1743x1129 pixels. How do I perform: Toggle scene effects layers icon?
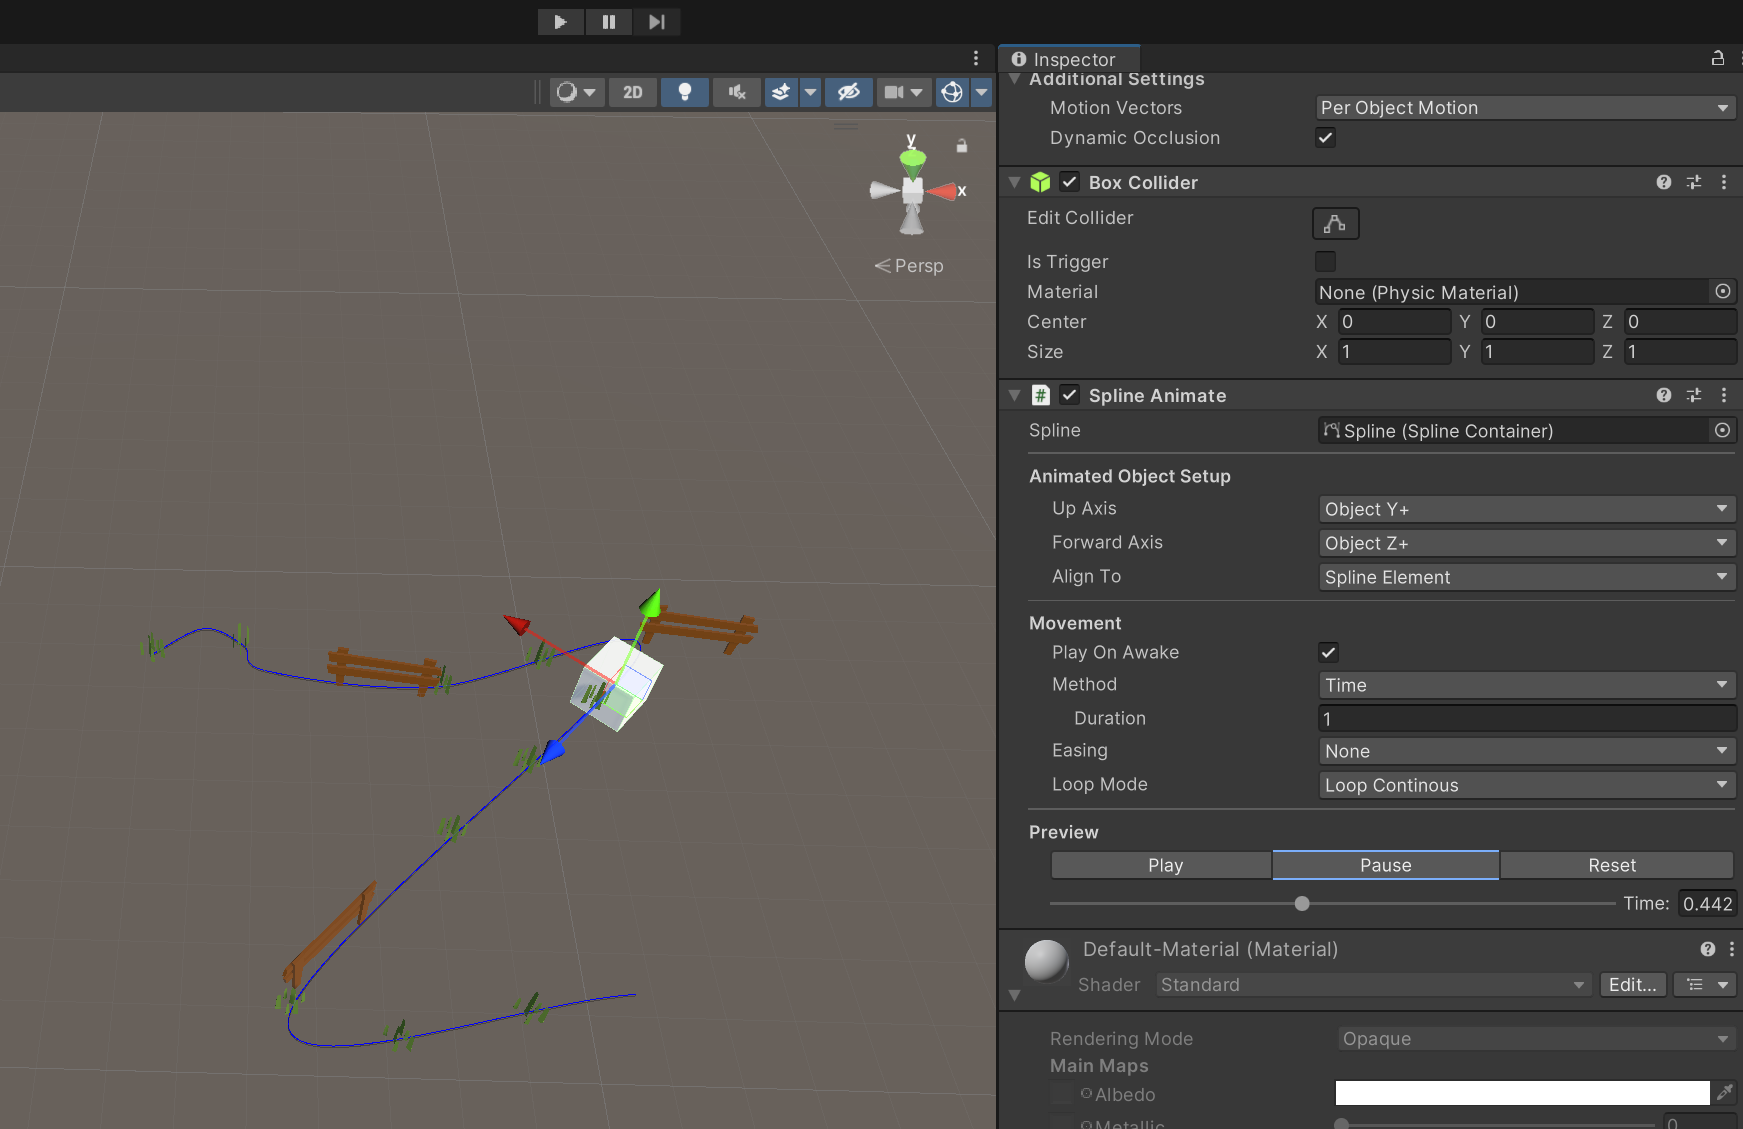[x=781, y=92]
